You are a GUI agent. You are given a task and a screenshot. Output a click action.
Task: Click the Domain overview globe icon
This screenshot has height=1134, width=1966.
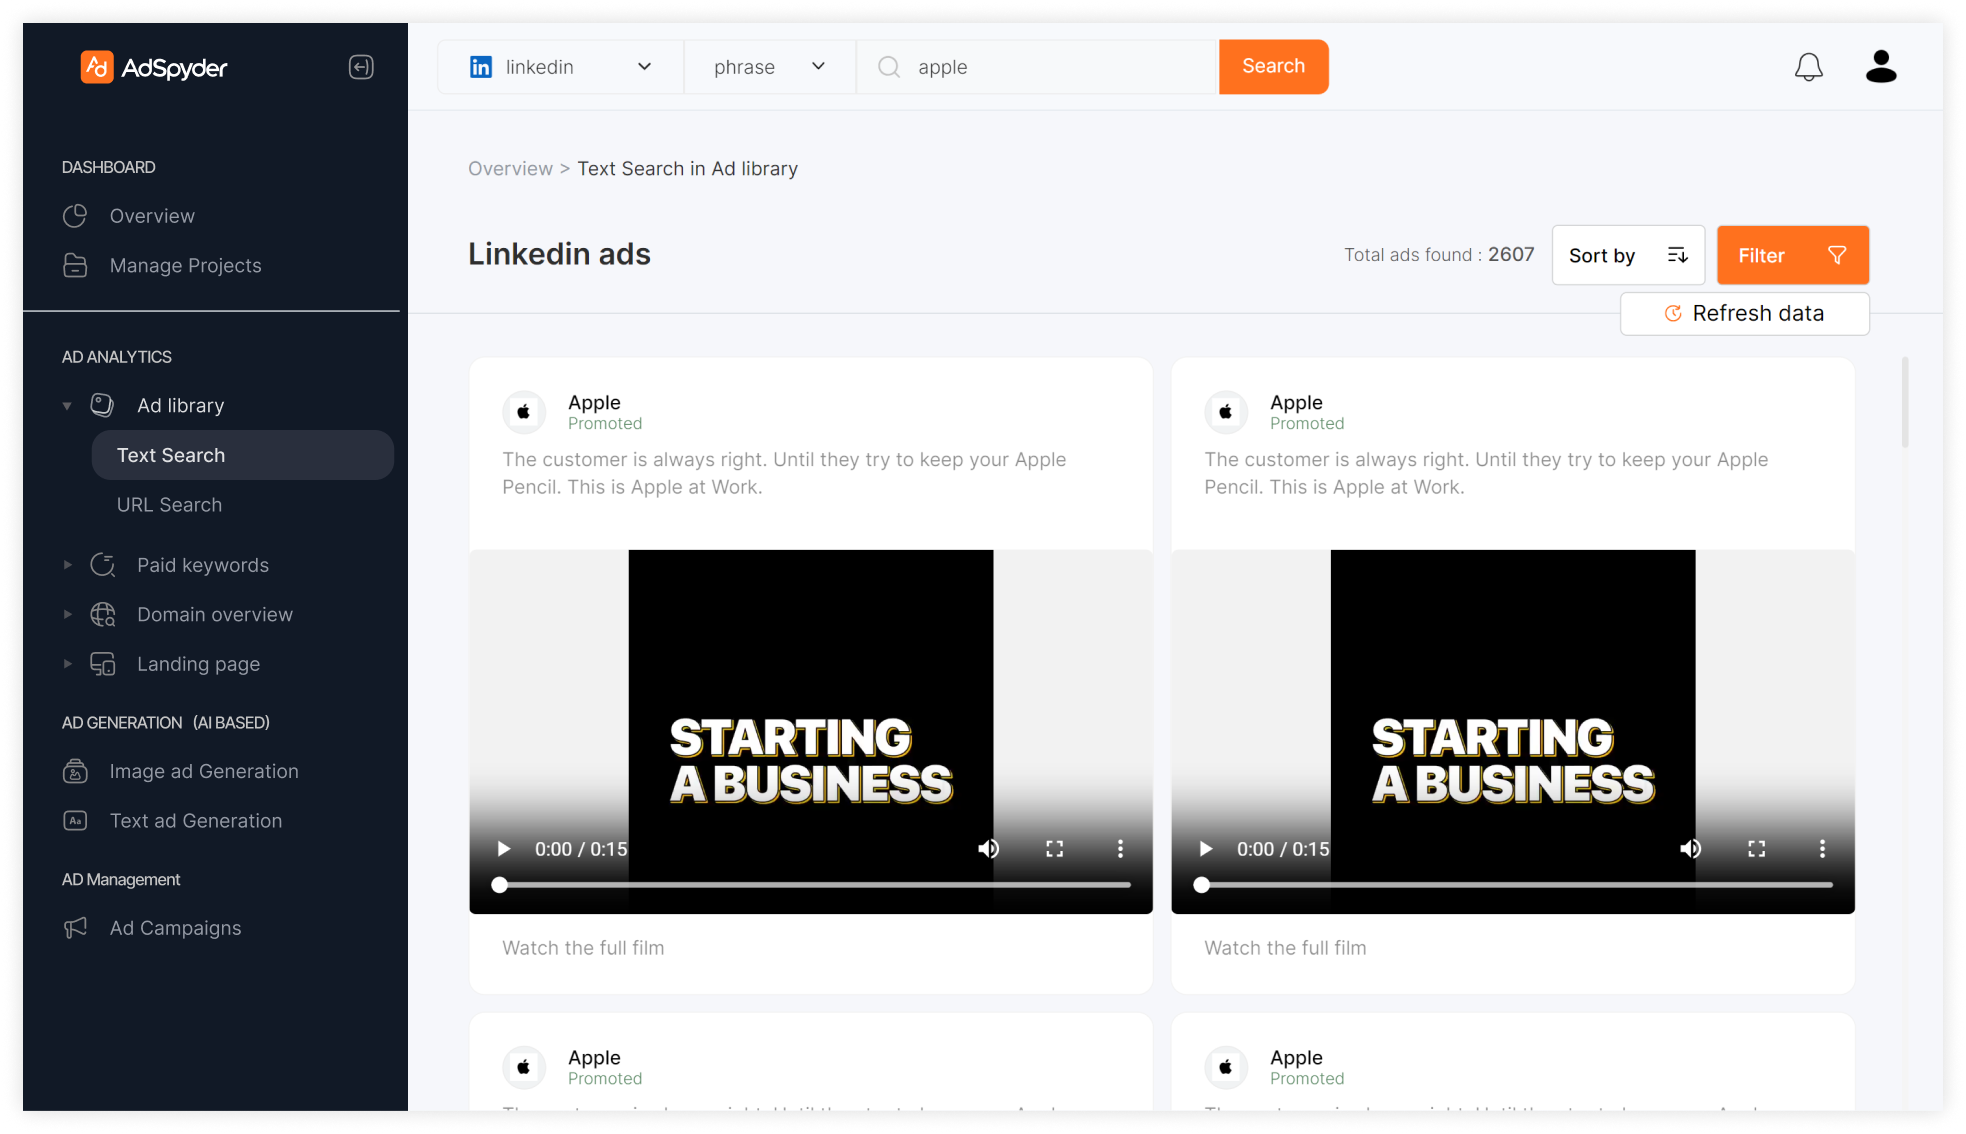pyautogui.click(x=102, y=614)
